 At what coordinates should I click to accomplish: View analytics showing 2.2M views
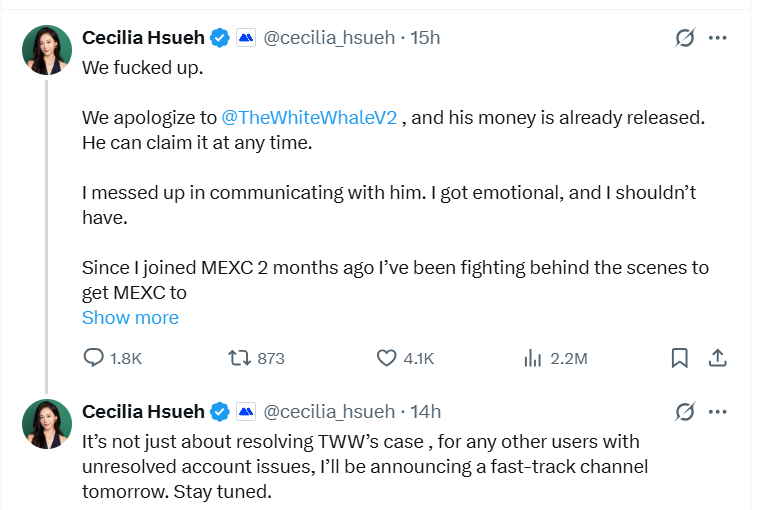pyautogui.click(x=533, y=358)
